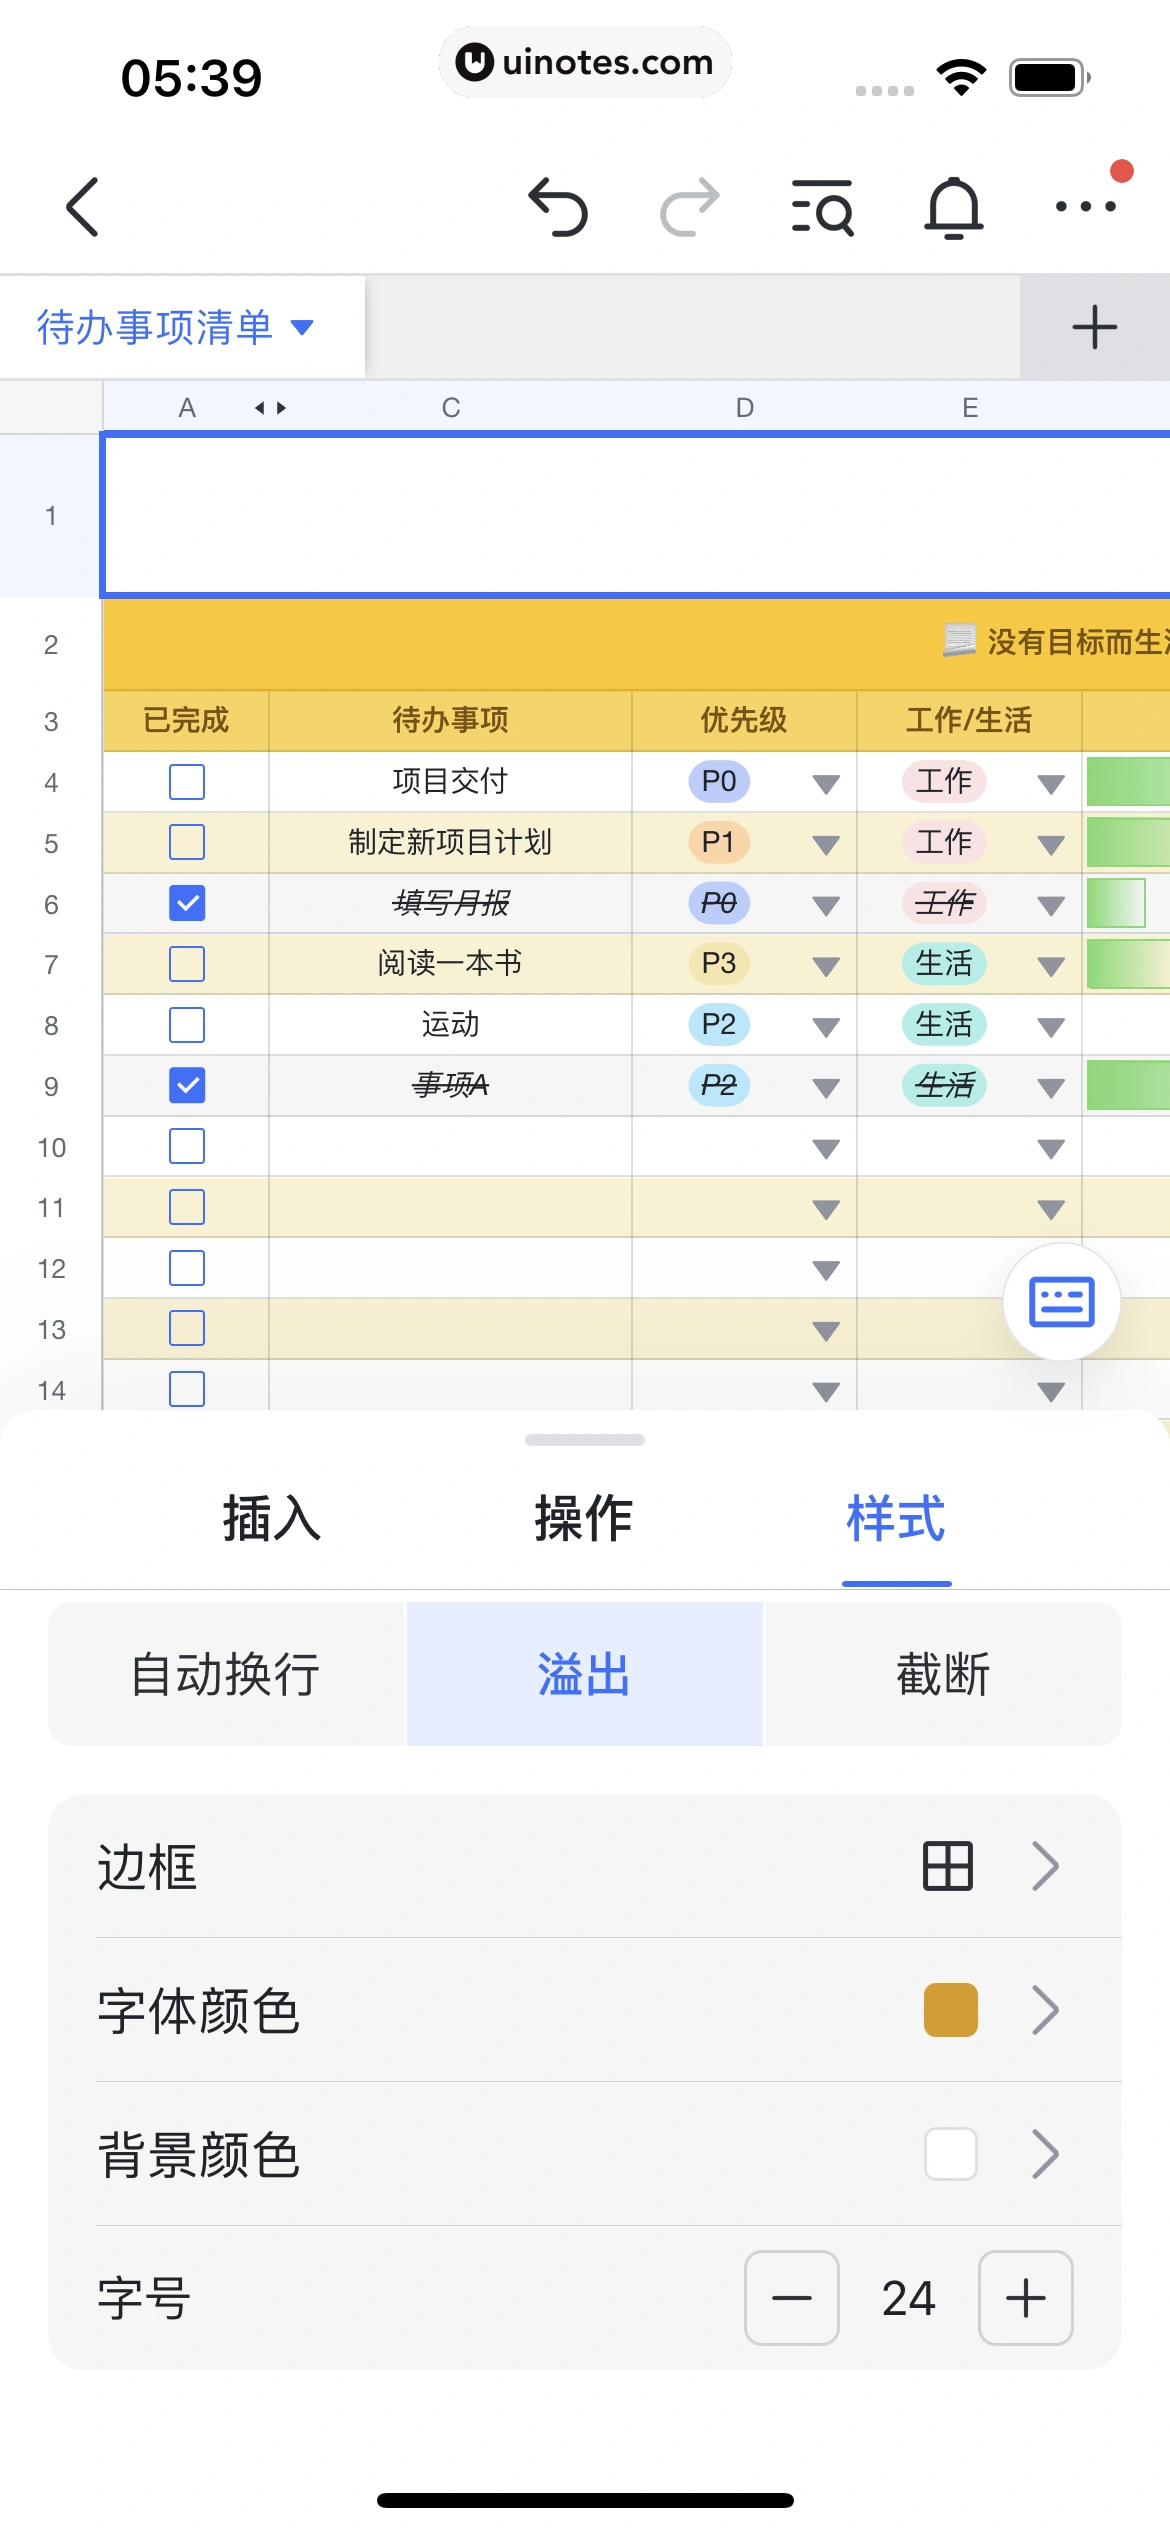Check the 阅读一本书 completed box

pos(187,964)
